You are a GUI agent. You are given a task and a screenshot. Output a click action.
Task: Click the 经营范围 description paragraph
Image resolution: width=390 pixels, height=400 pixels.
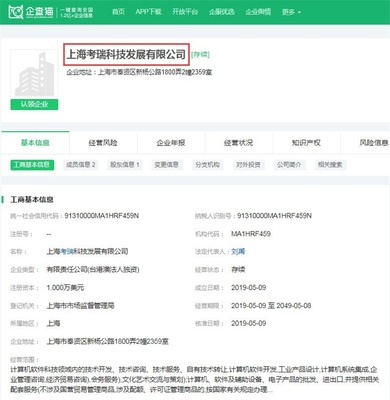(195, 379)
